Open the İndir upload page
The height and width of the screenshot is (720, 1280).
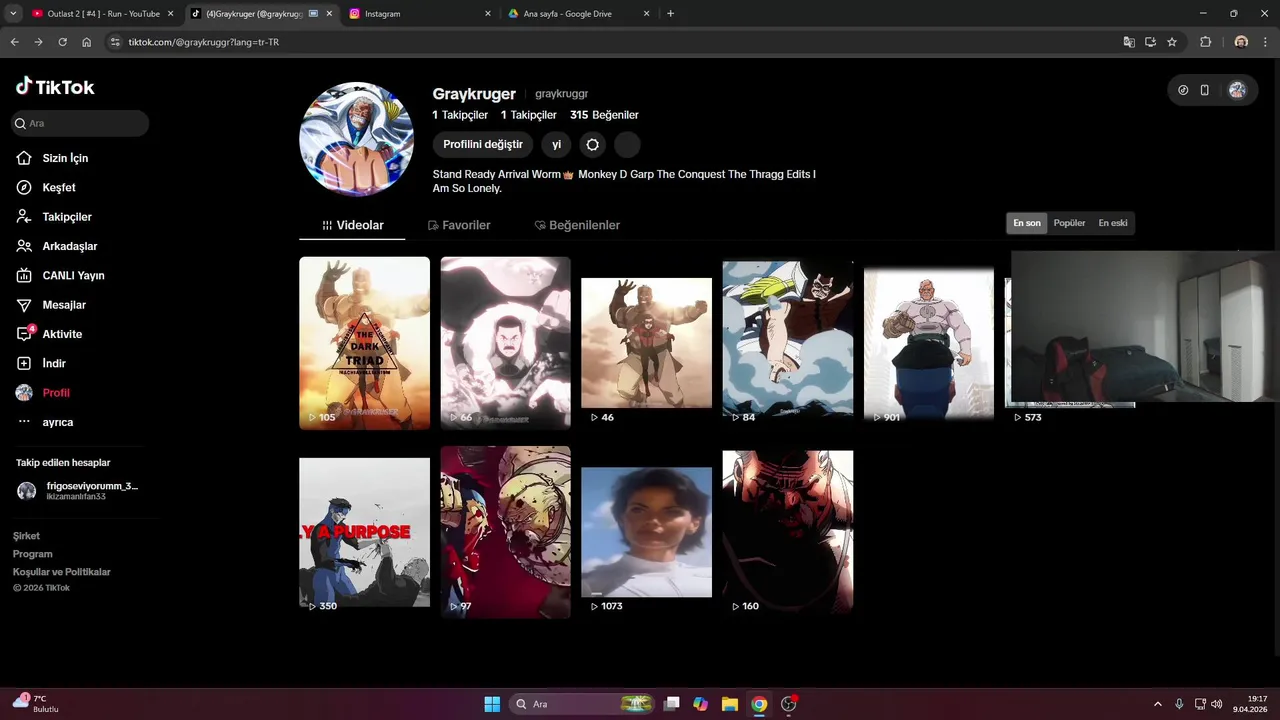[54, 363]
